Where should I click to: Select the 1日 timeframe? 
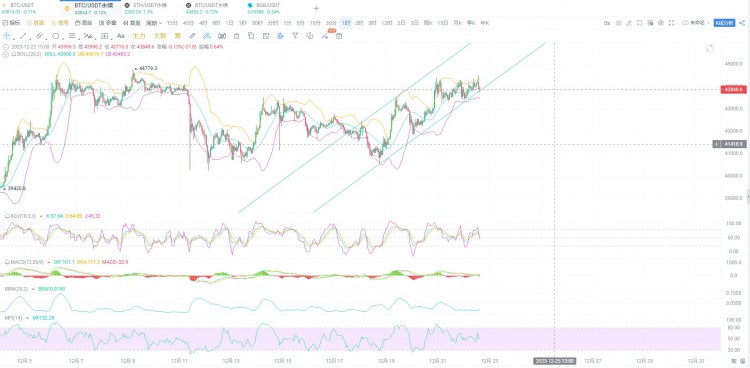[230, 23]
